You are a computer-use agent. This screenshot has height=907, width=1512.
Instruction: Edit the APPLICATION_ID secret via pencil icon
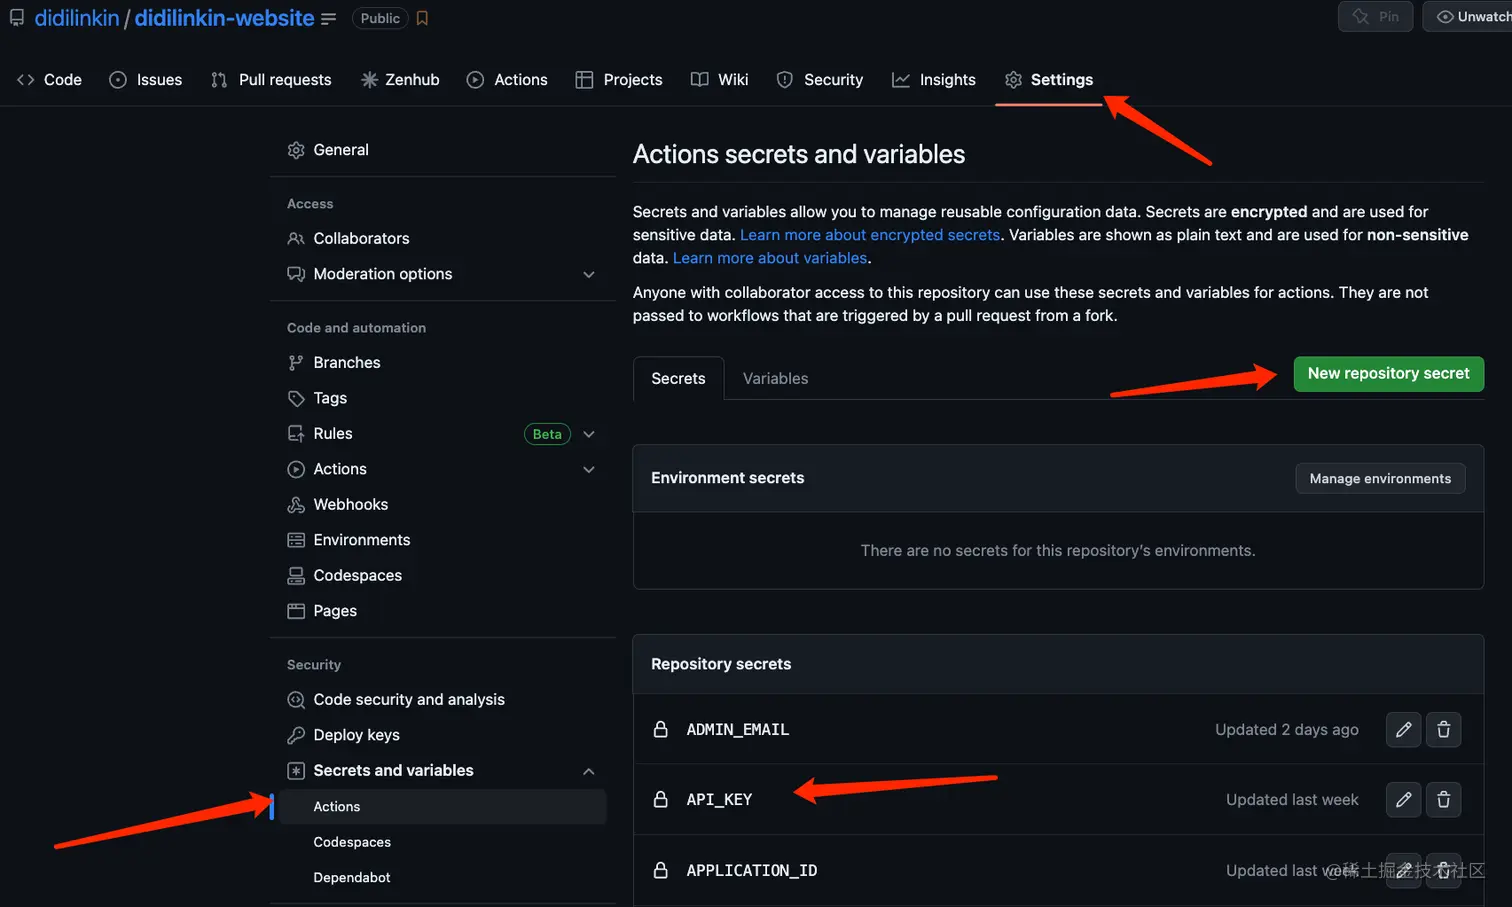pos(1403,870)
